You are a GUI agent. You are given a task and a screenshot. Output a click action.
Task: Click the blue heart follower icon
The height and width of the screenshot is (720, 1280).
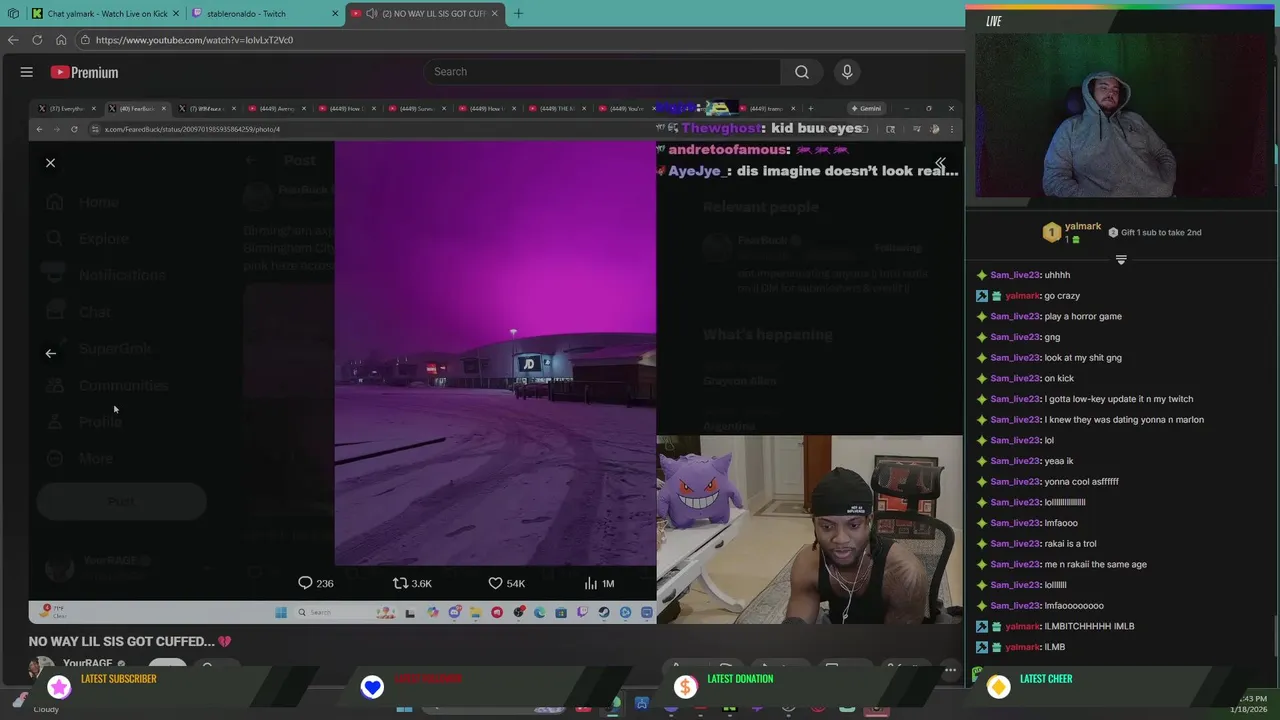pyautogui.click(x=372, y=687)
